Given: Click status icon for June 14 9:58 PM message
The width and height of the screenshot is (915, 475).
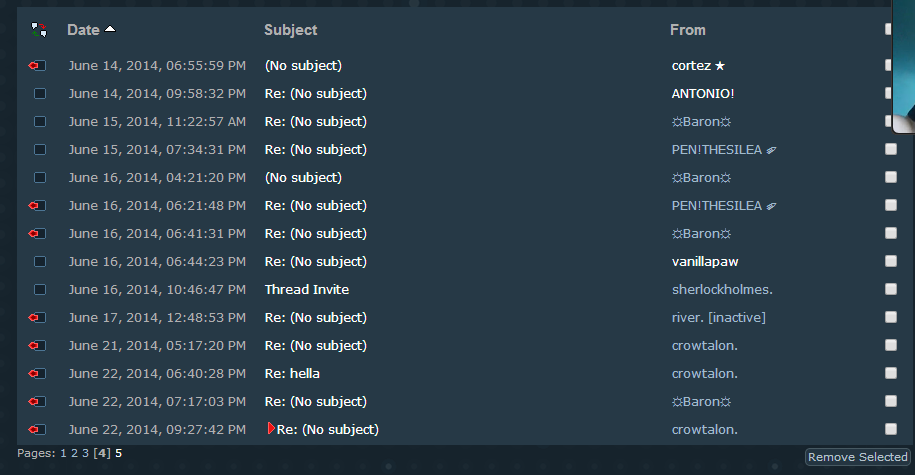Looking at the screenshot, I should tap(40, 94).
